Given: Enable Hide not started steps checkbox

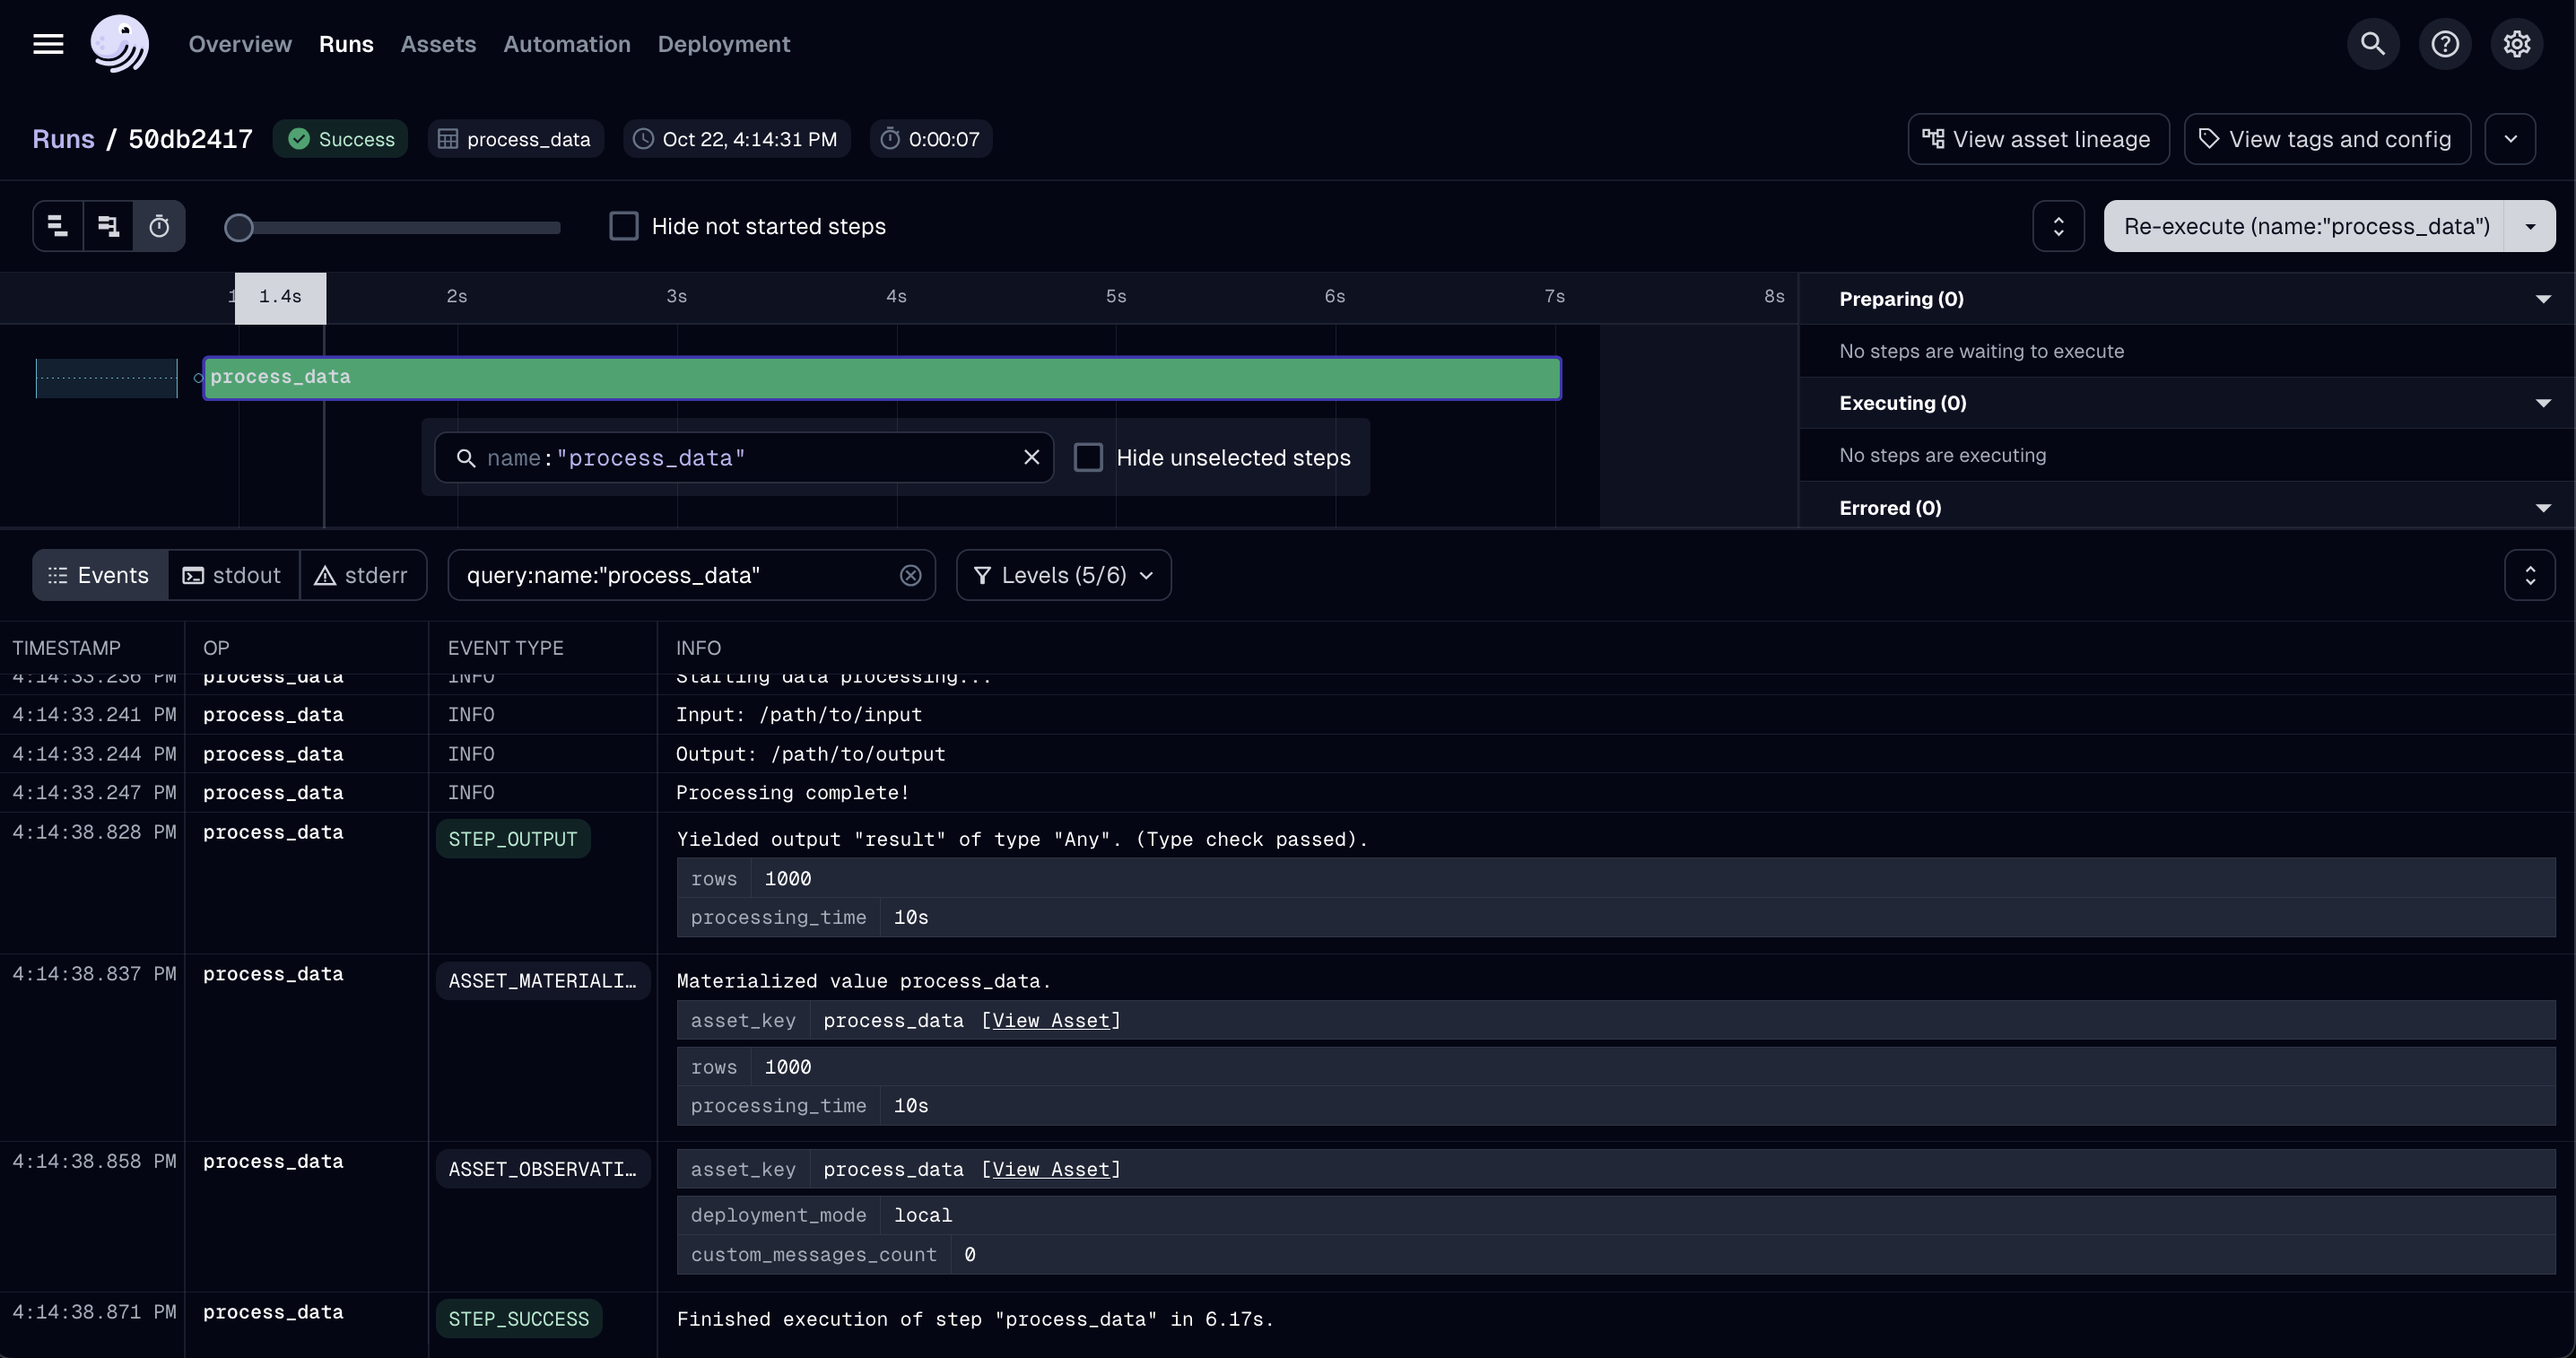Looking at the screenshot, I should click(x=624, y=226).
